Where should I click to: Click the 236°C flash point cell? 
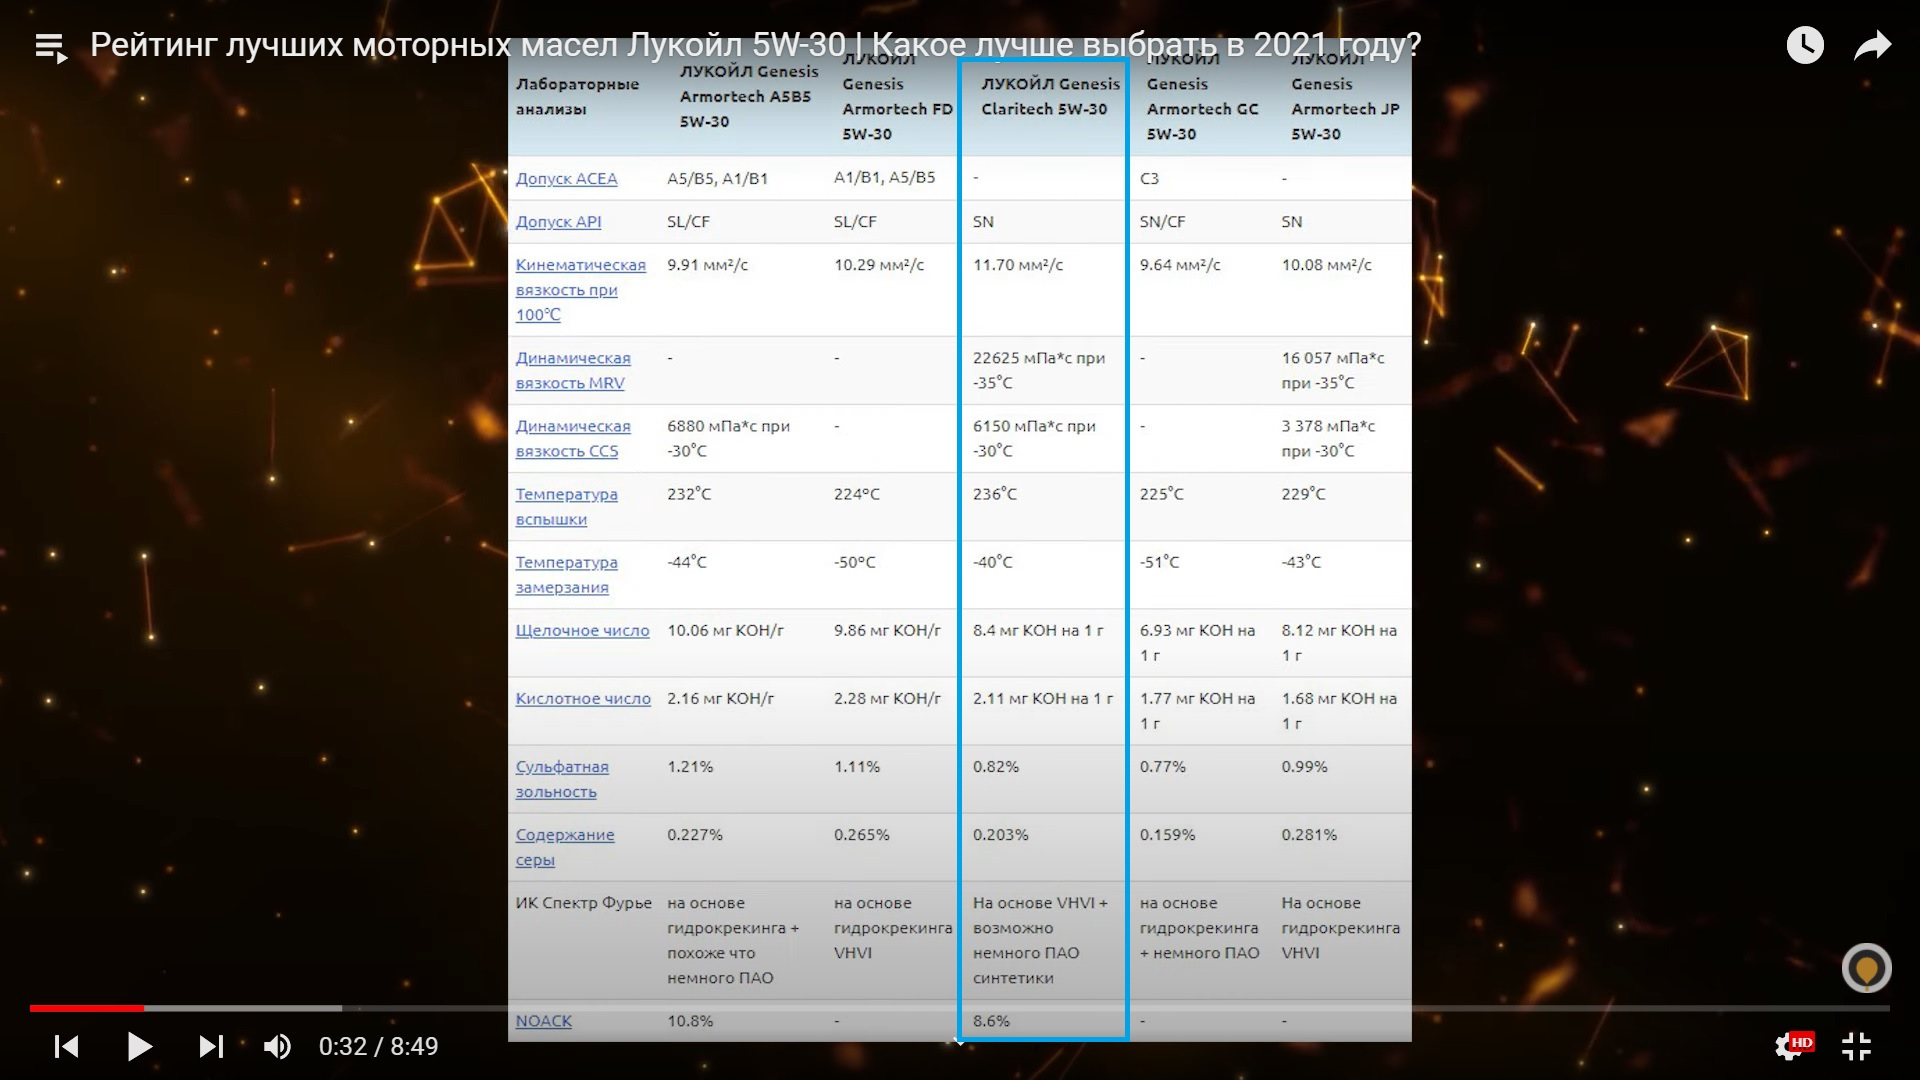pyautogui.click(x=994, y=494)
